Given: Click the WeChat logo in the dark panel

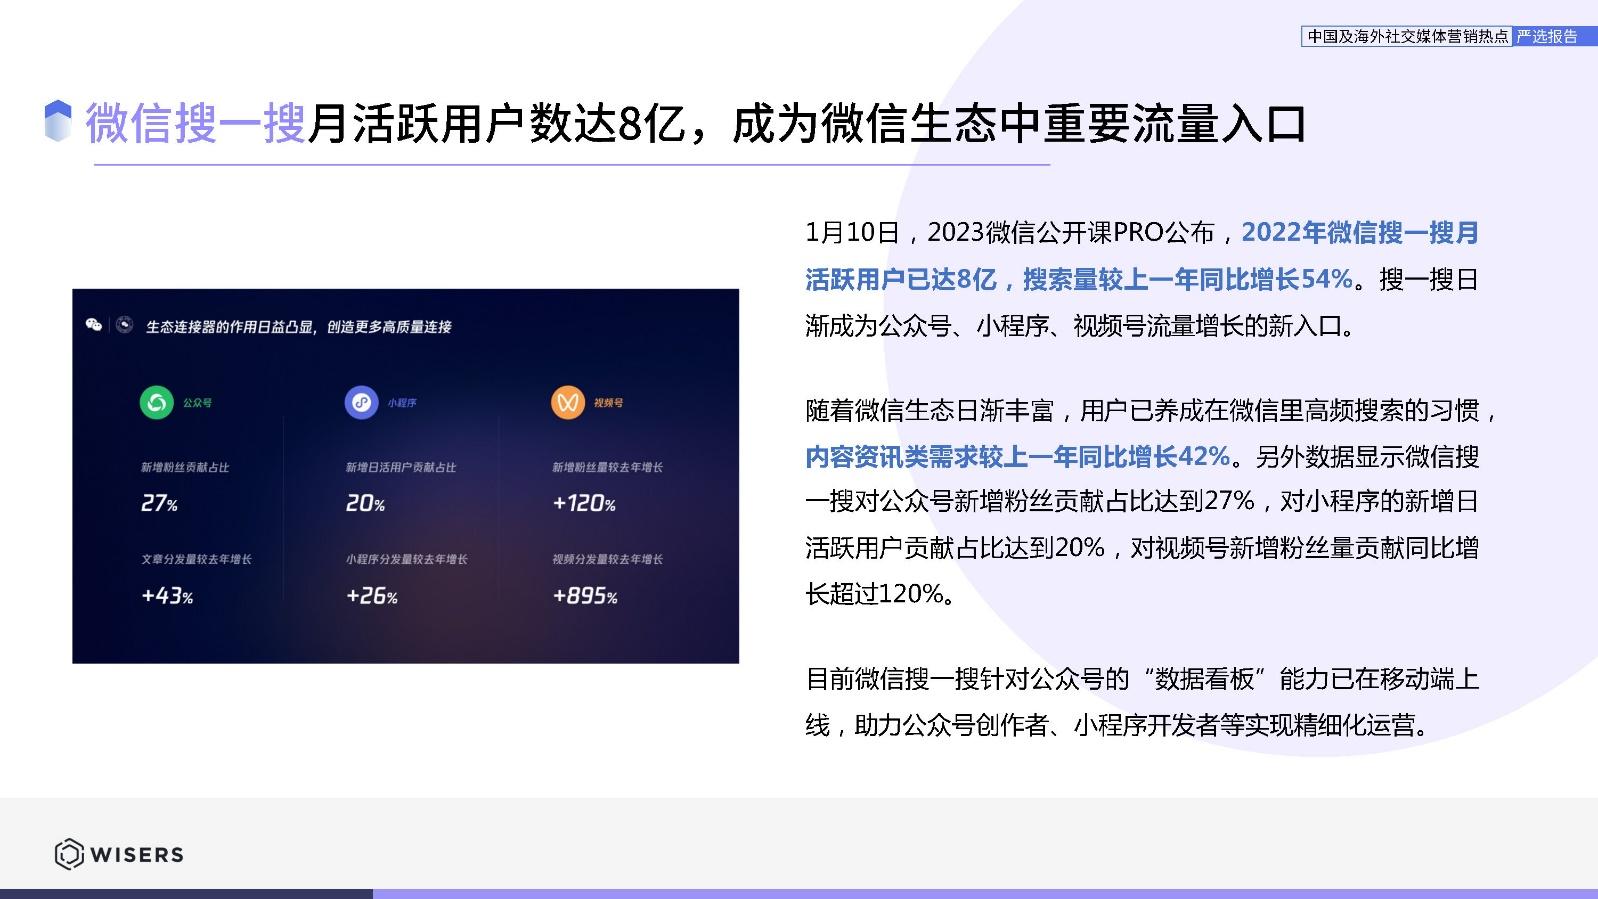Looking at the screenshot, I should (94, 325).
